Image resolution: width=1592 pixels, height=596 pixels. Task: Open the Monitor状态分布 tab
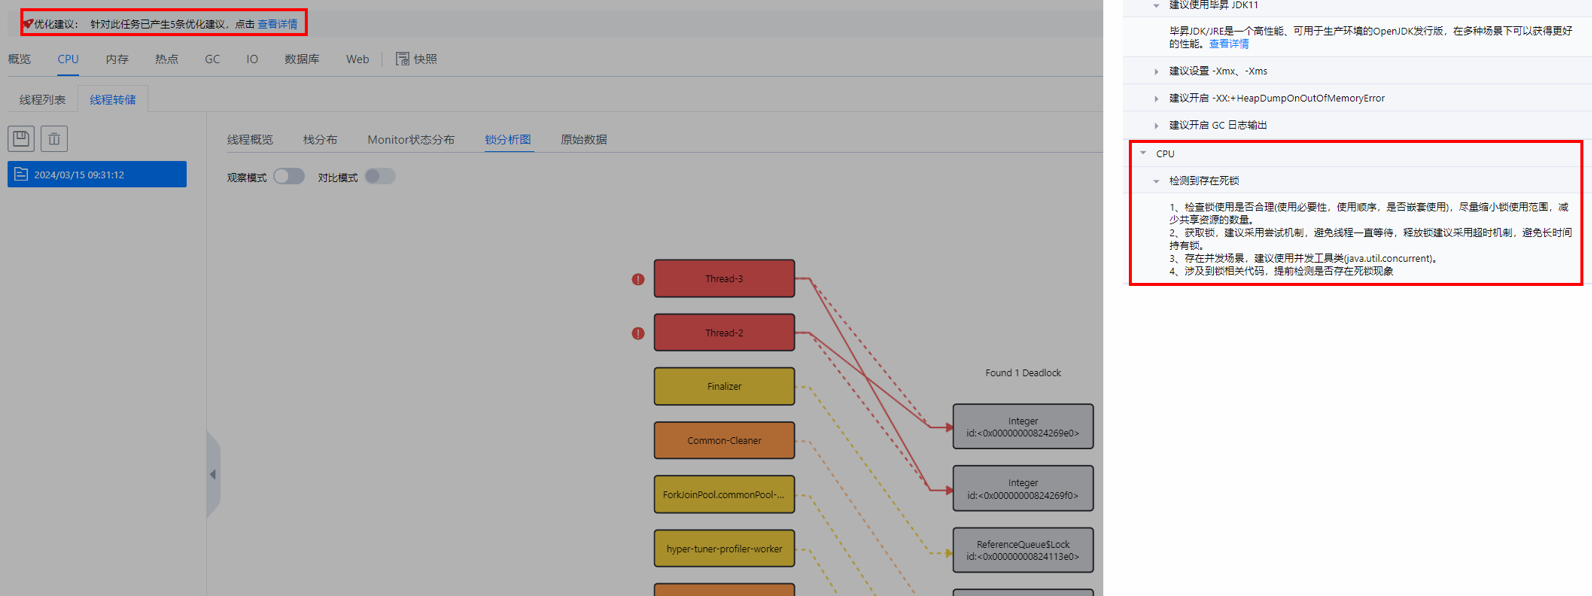click(x=411, y=140)
